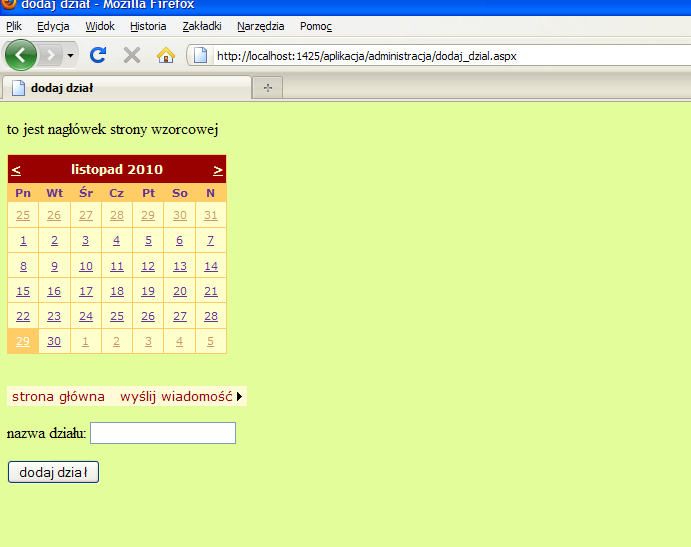
Task: Expand the 'wyślij wiadomość' submenu arrow
Action: [239, 397]
